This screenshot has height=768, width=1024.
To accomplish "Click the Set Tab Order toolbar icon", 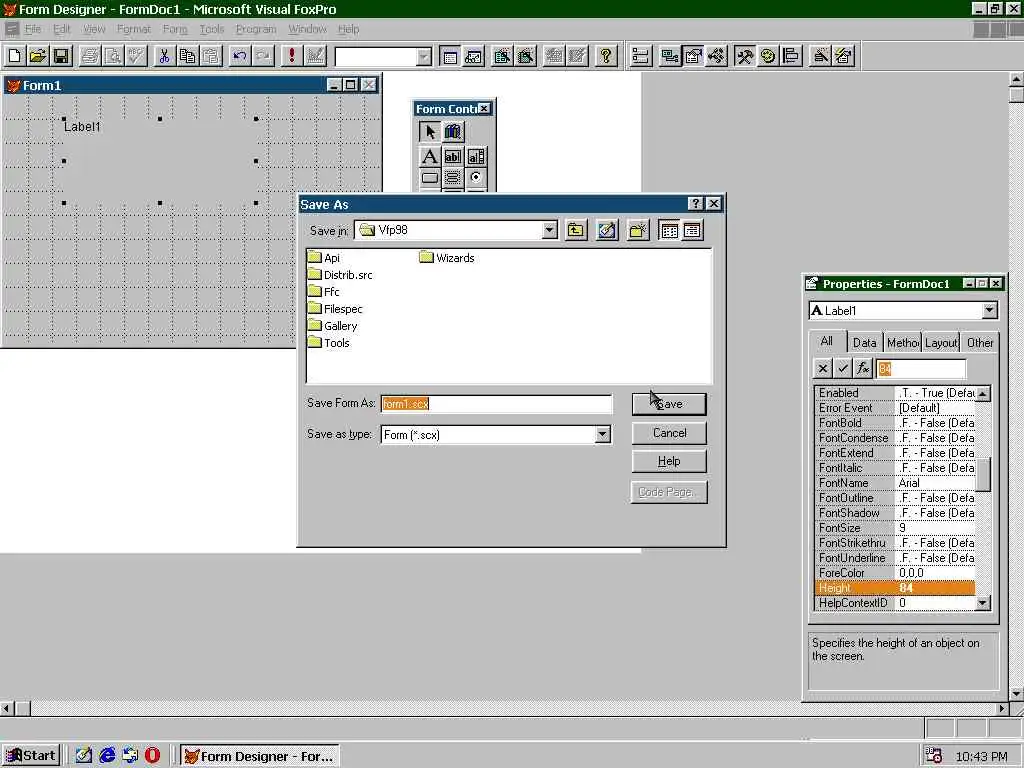I will 641,56.
